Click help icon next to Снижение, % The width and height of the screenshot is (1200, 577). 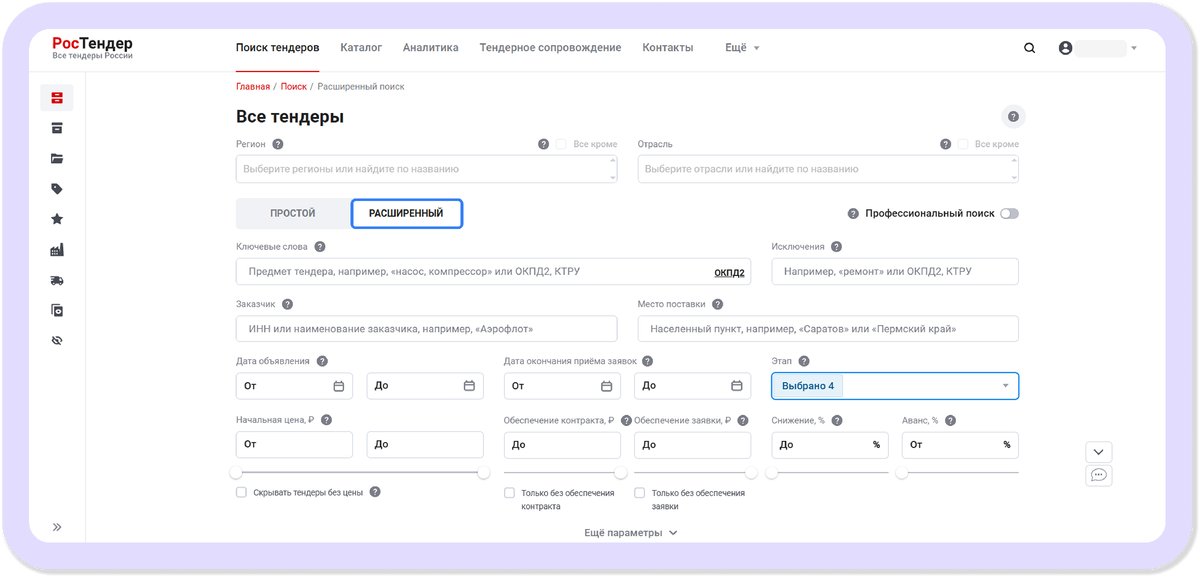(837, 420)
